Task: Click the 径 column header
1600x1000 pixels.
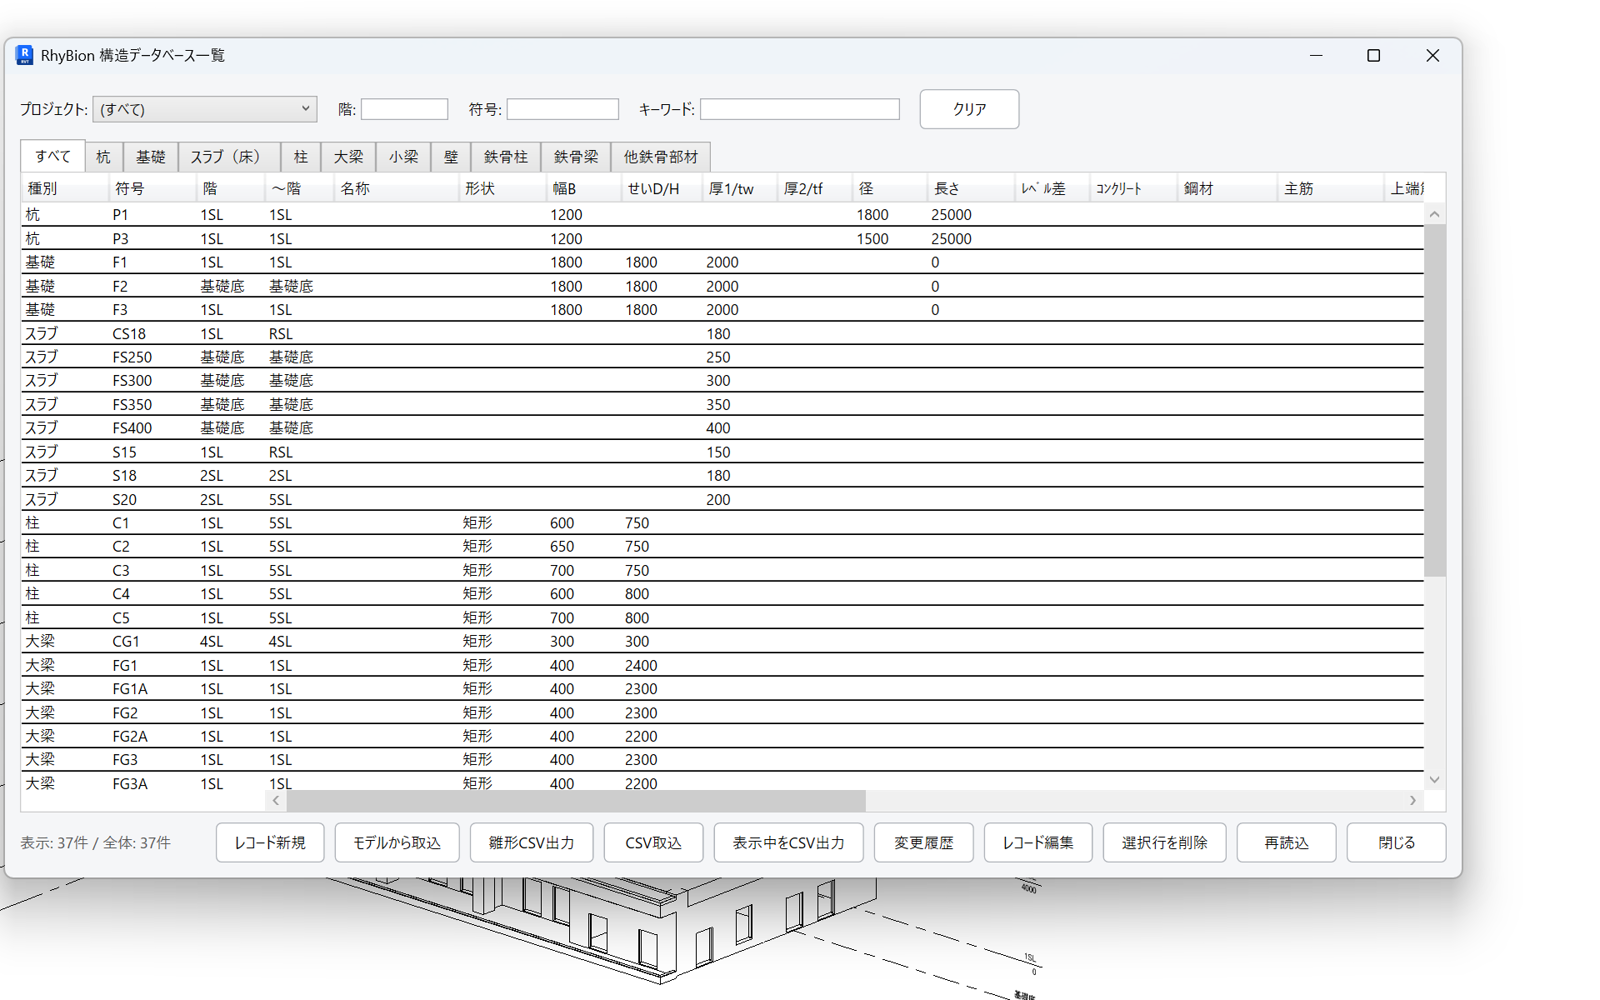Action: coord(889,188)
